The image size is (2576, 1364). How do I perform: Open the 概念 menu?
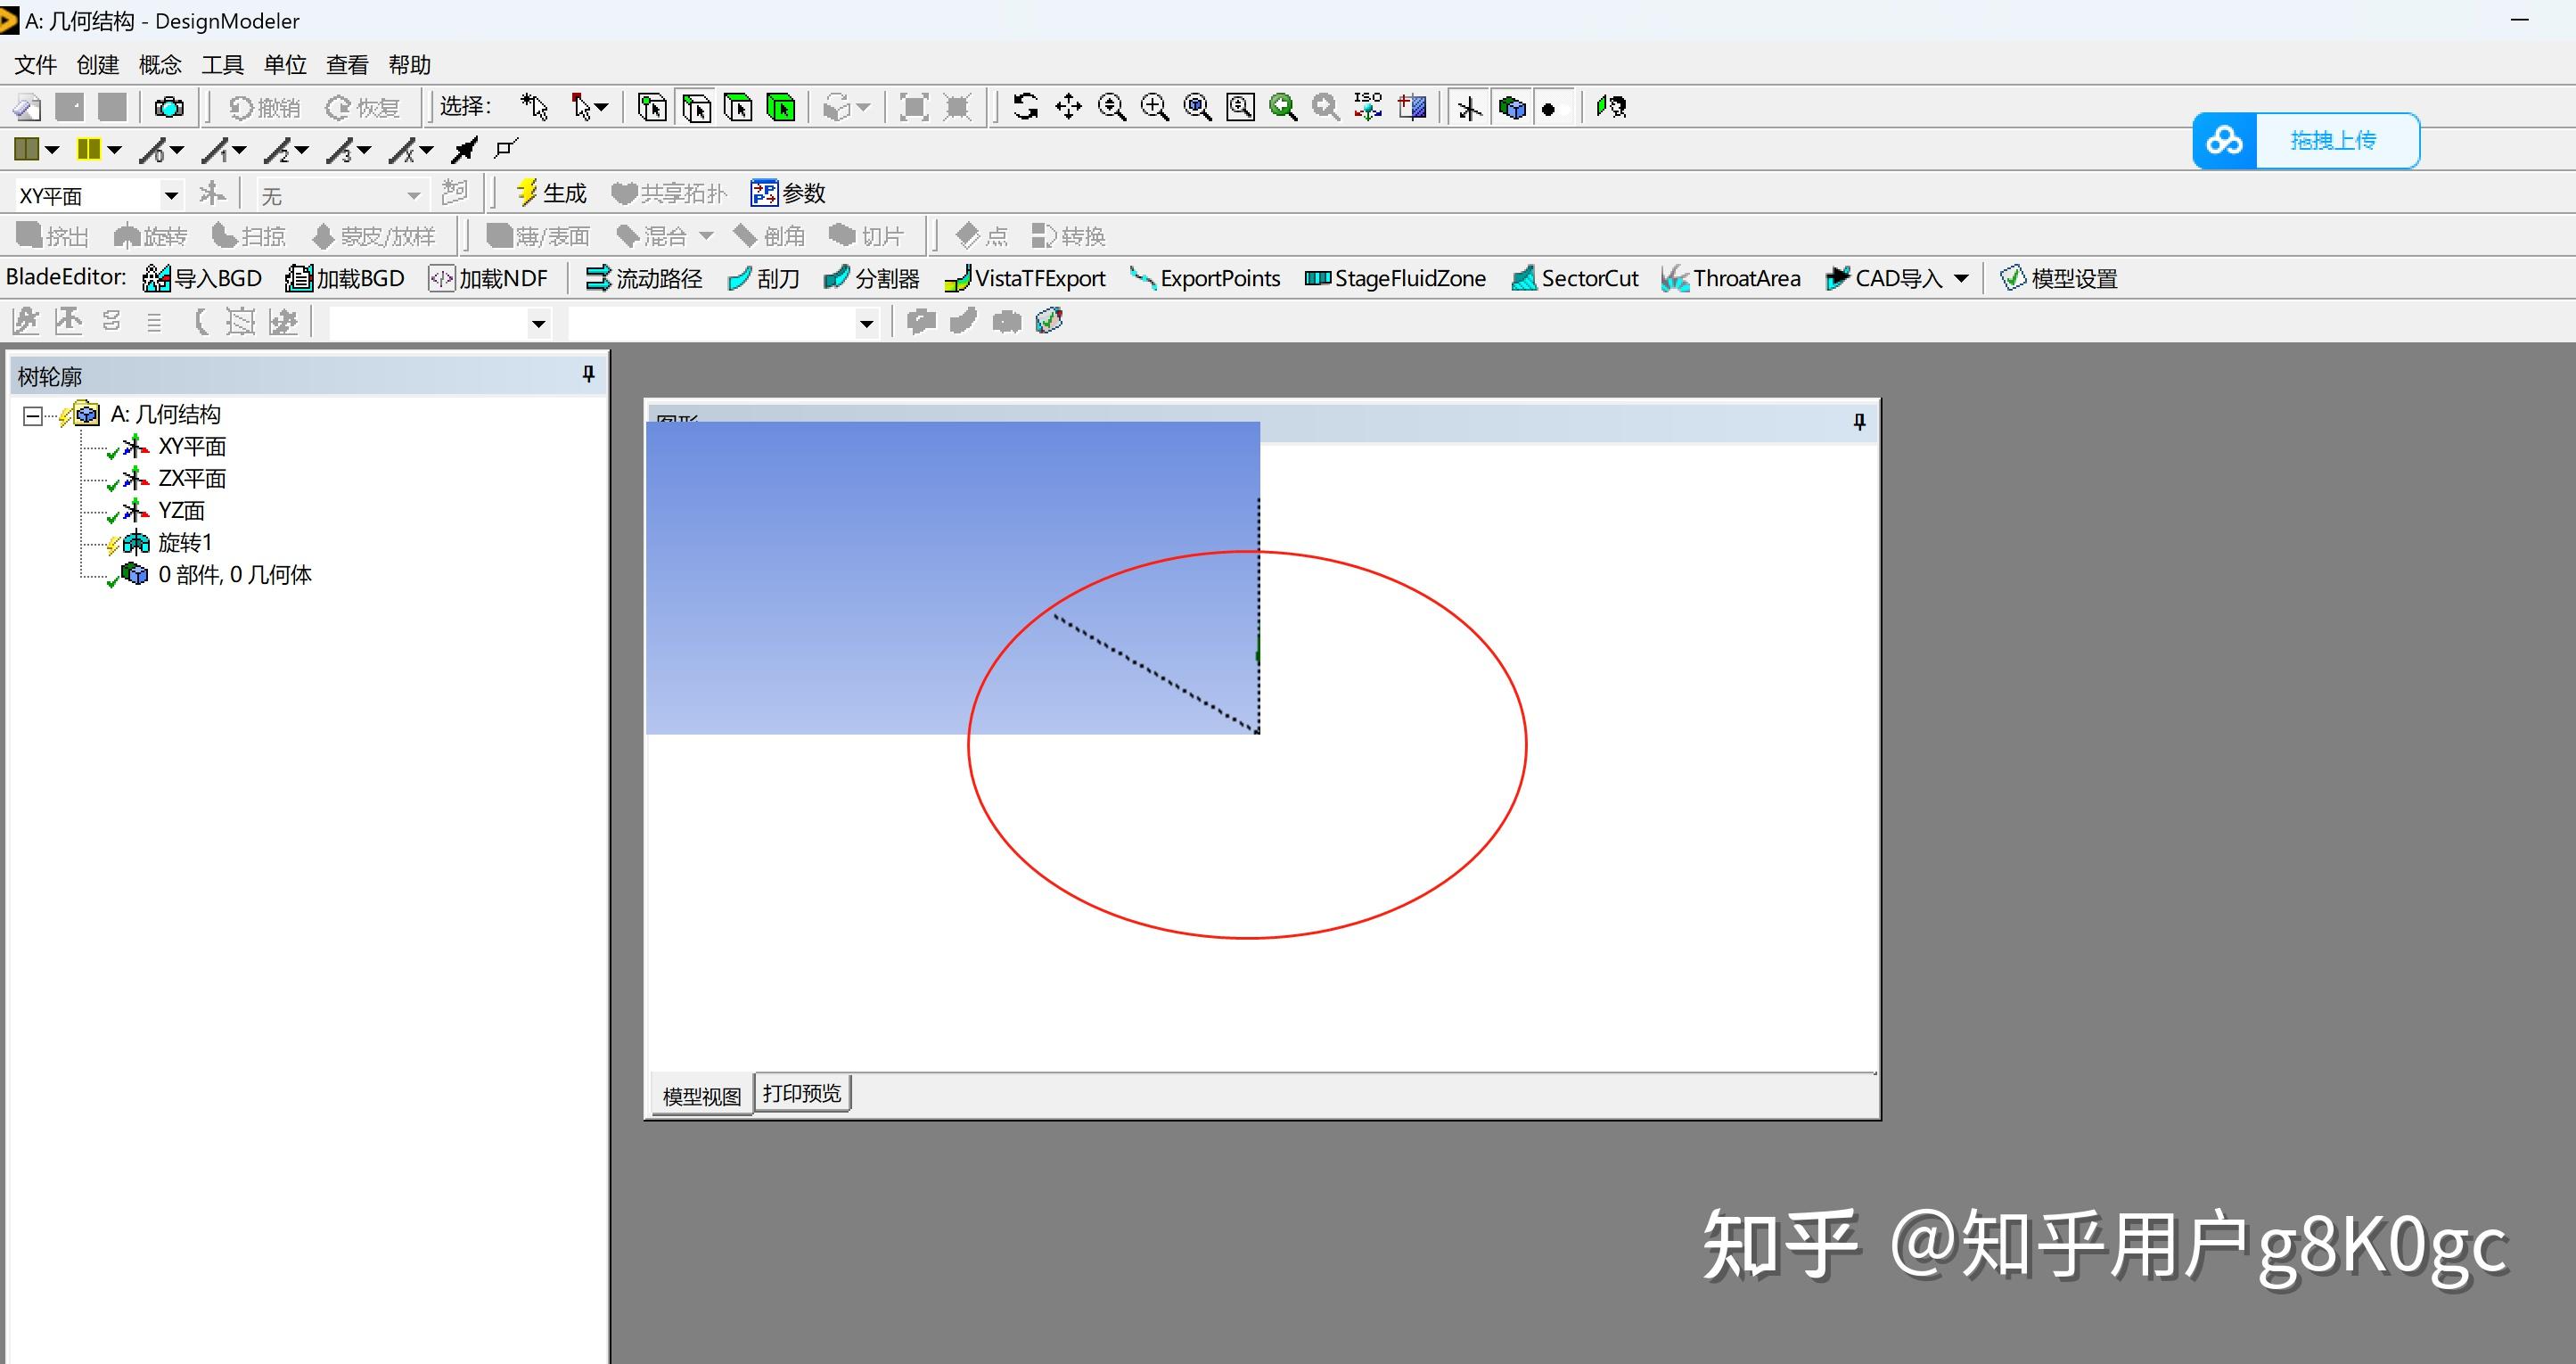pos(160,65)
